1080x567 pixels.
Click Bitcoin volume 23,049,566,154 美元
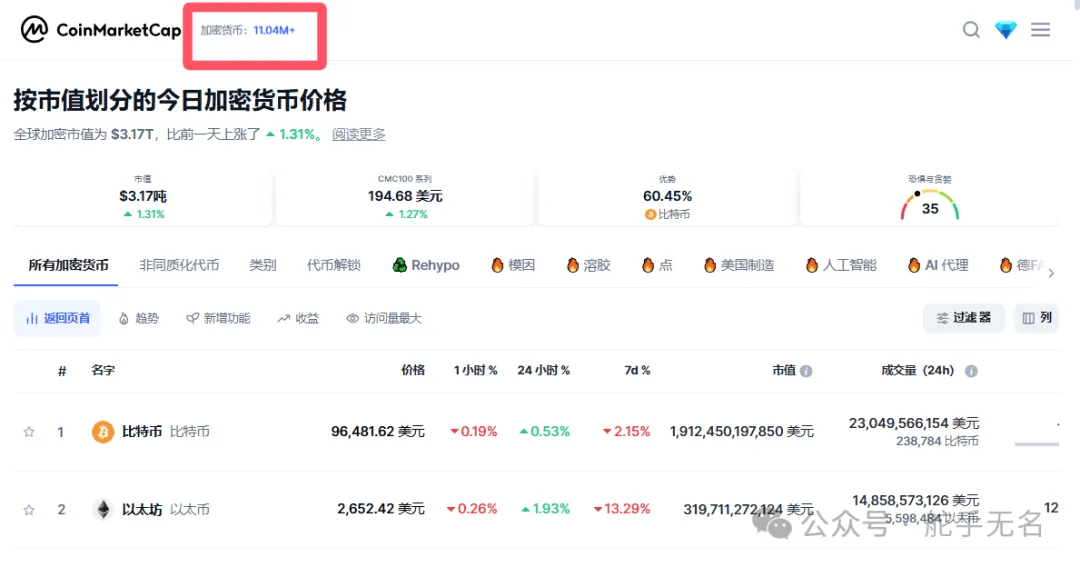(914, 423)
